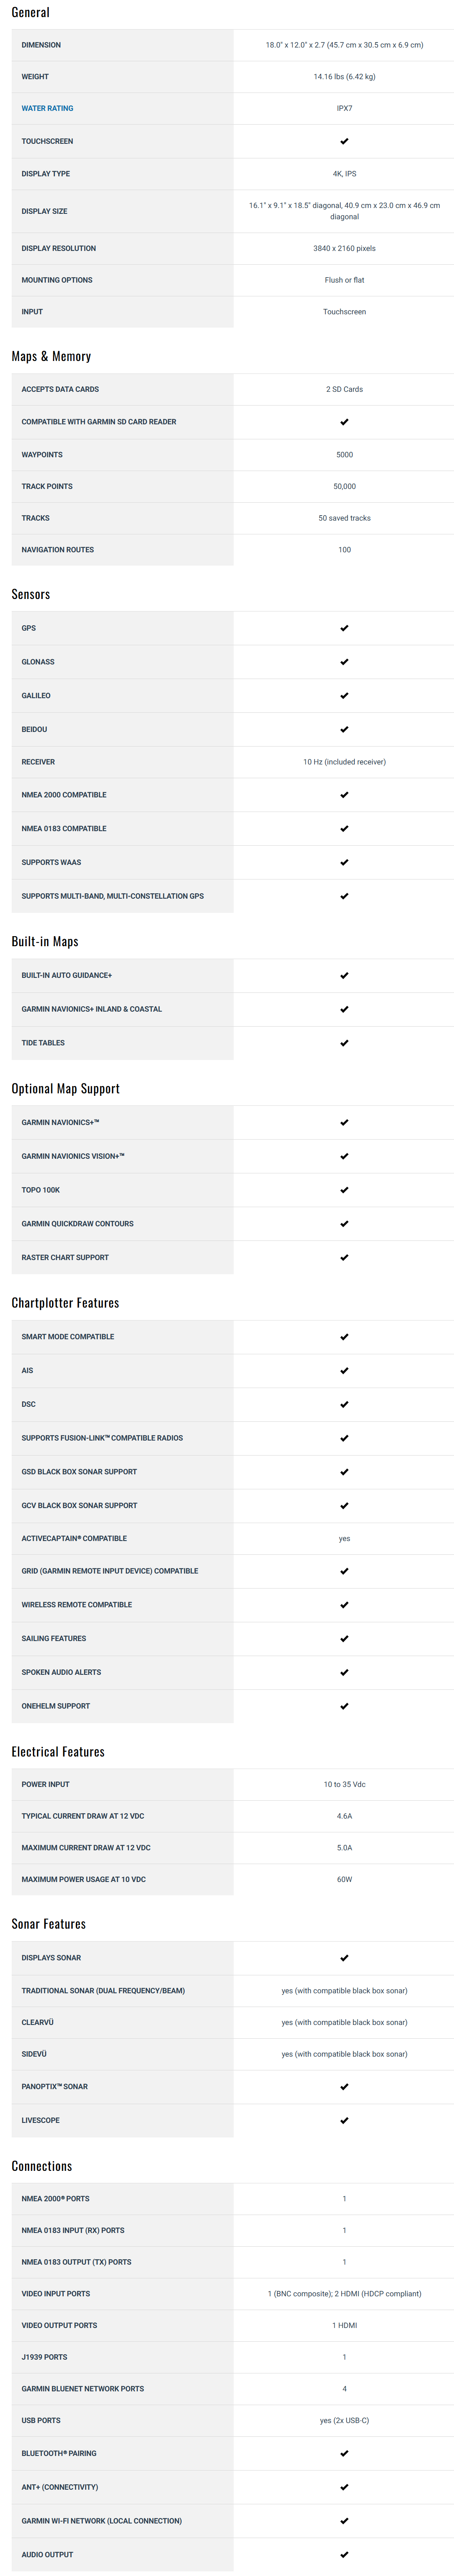
Task: Click the ActiveCaptain Compatible row label
Action: click(74, 1538)
